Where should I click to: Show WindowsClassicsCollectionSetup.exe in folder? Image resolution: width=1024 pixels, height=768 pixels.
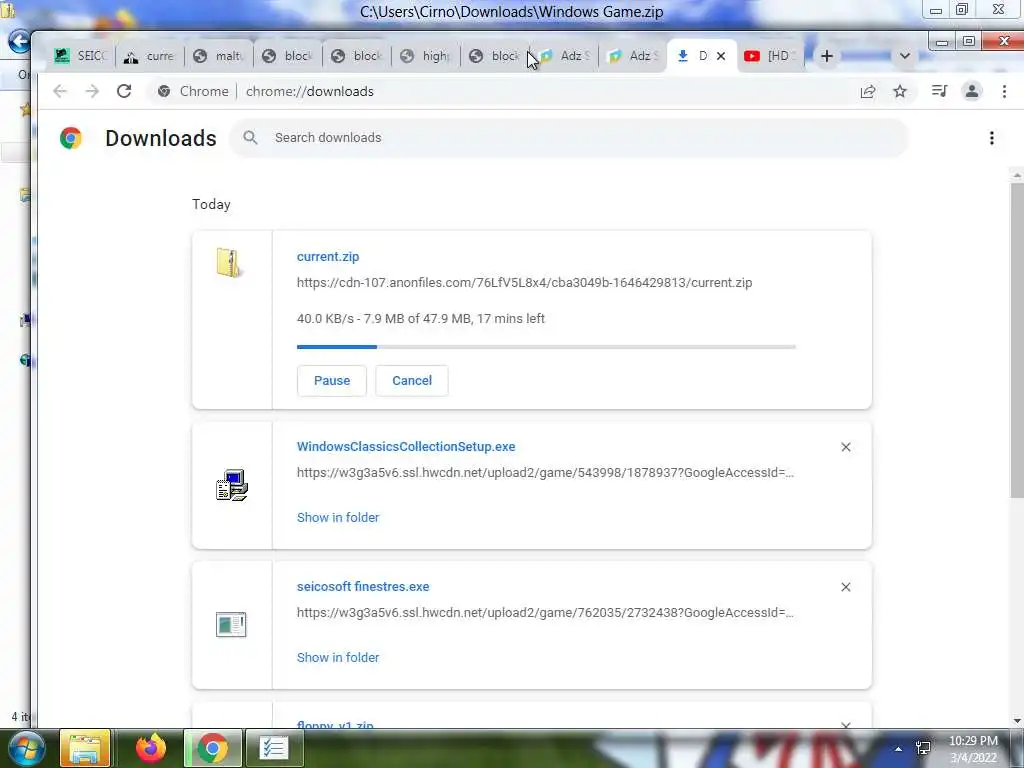click(338, 517)
